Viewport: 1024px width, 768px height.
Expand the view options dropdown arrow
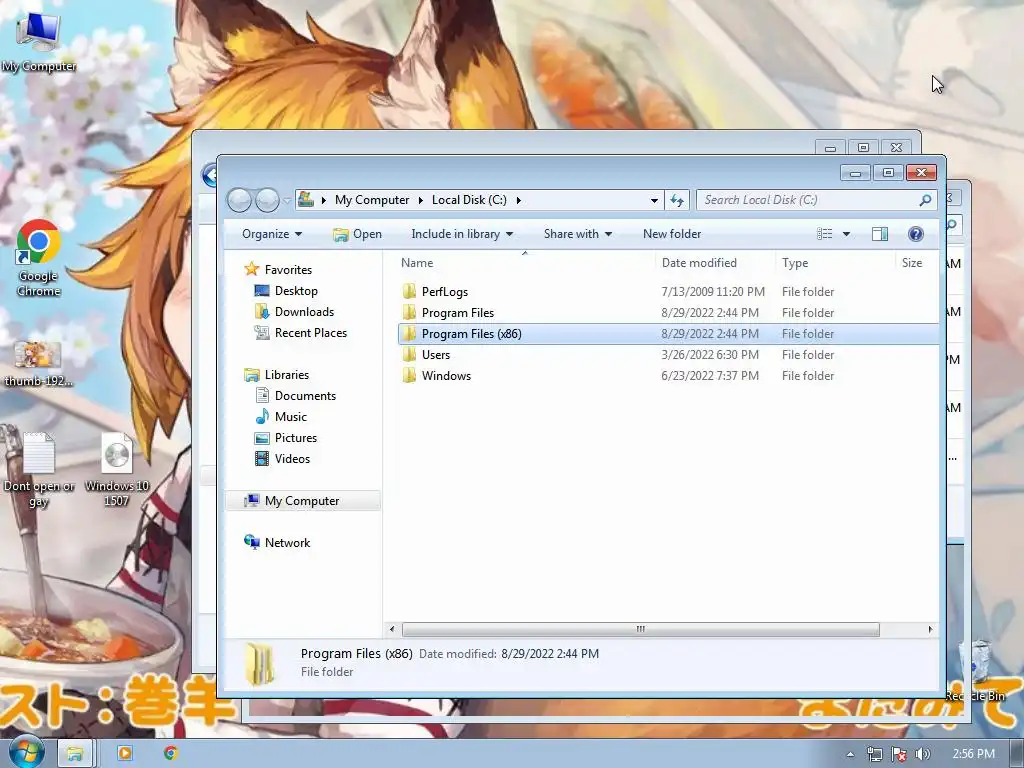tap(846, 234)
